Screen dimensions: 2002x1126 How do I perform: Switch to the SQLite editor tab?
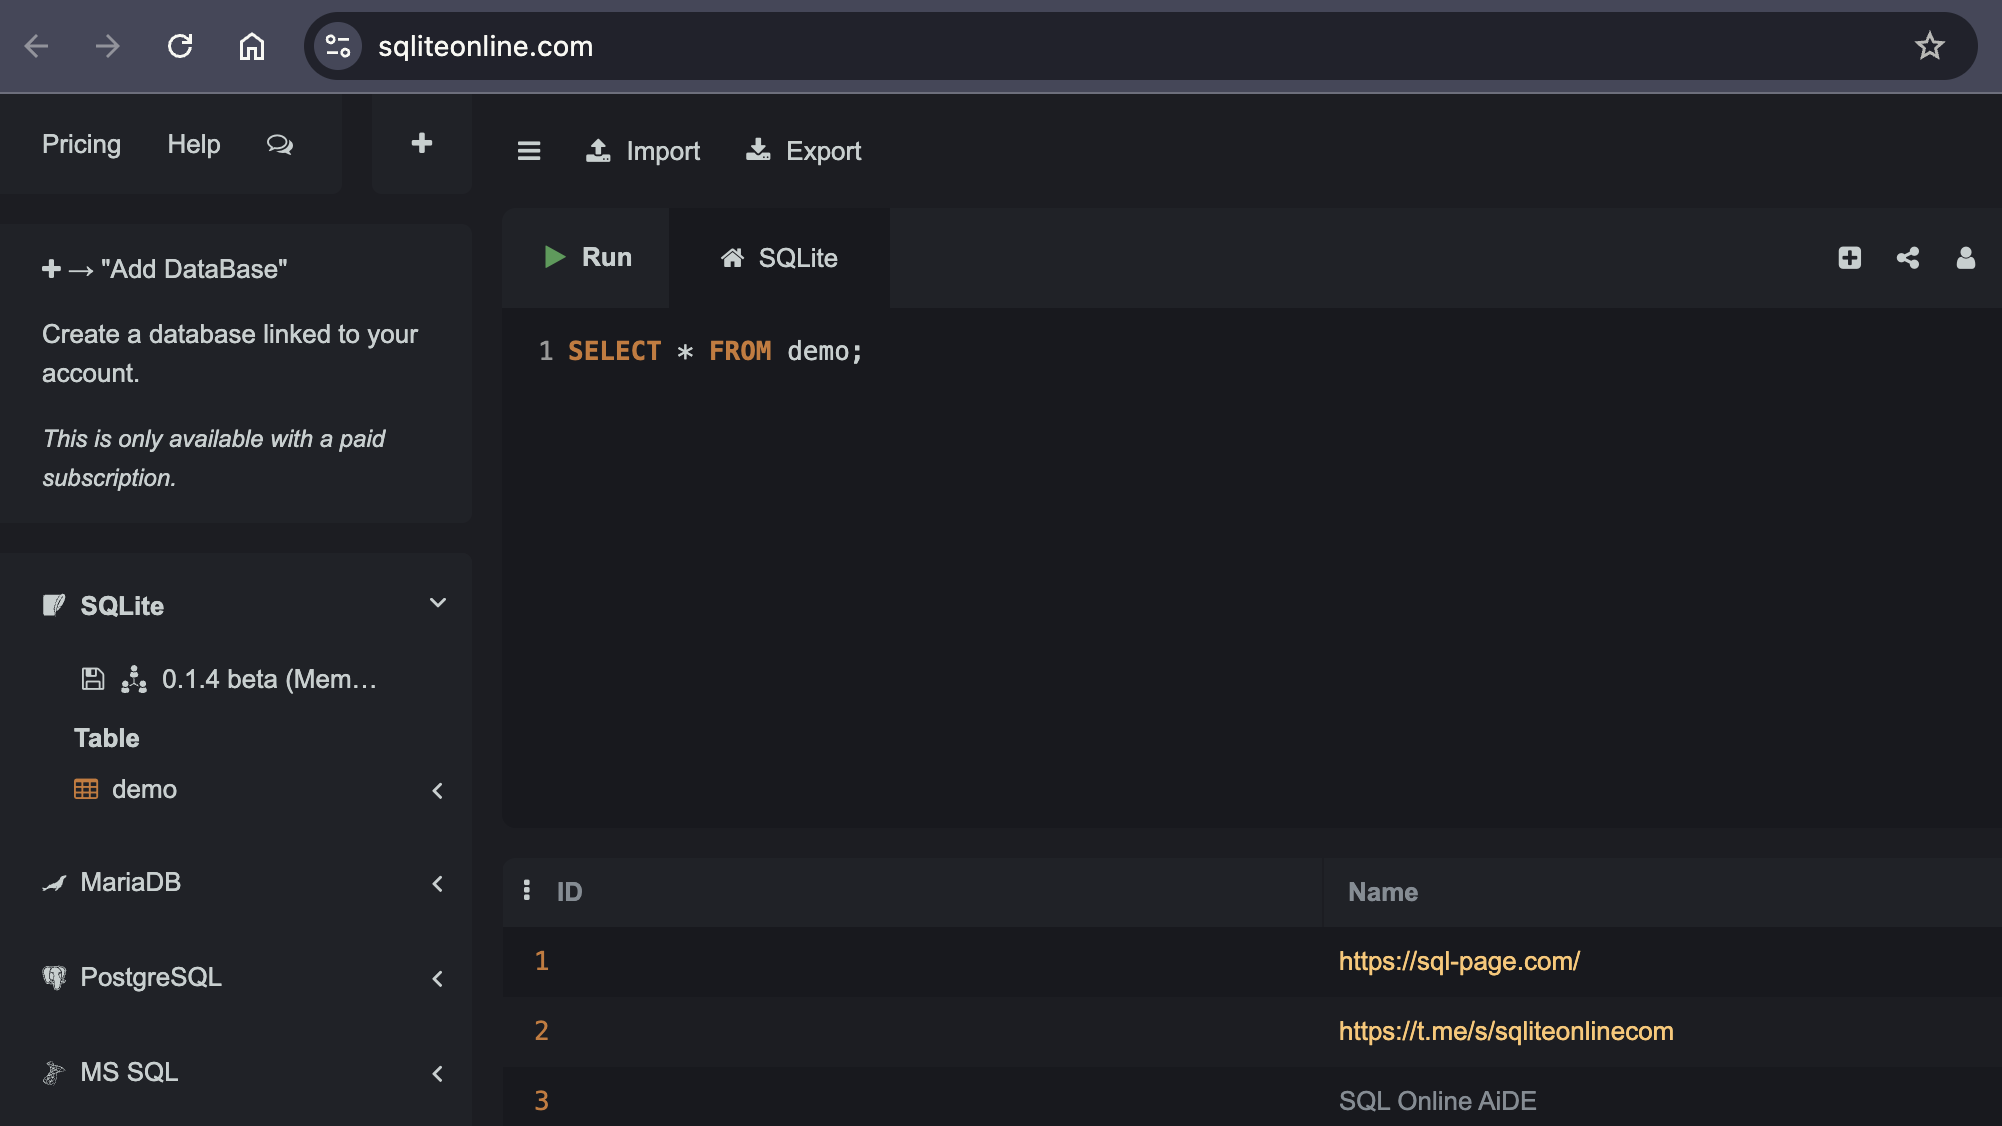pos(779,258)
